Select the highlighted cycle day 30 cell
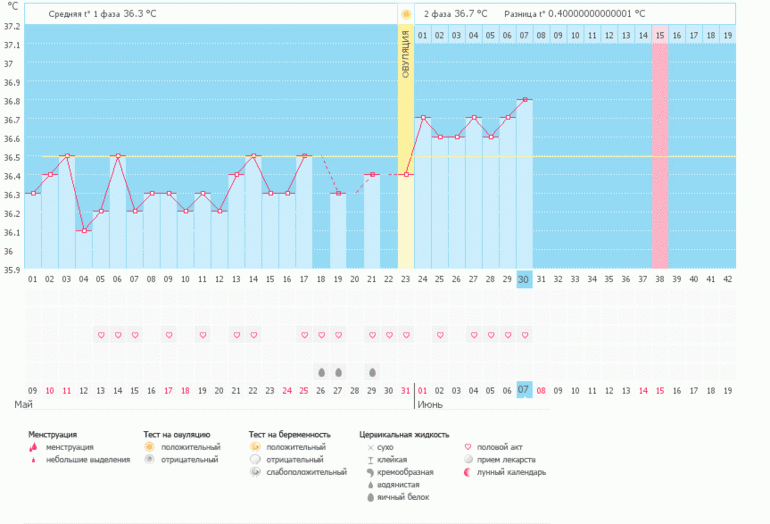 click(524, 279)
